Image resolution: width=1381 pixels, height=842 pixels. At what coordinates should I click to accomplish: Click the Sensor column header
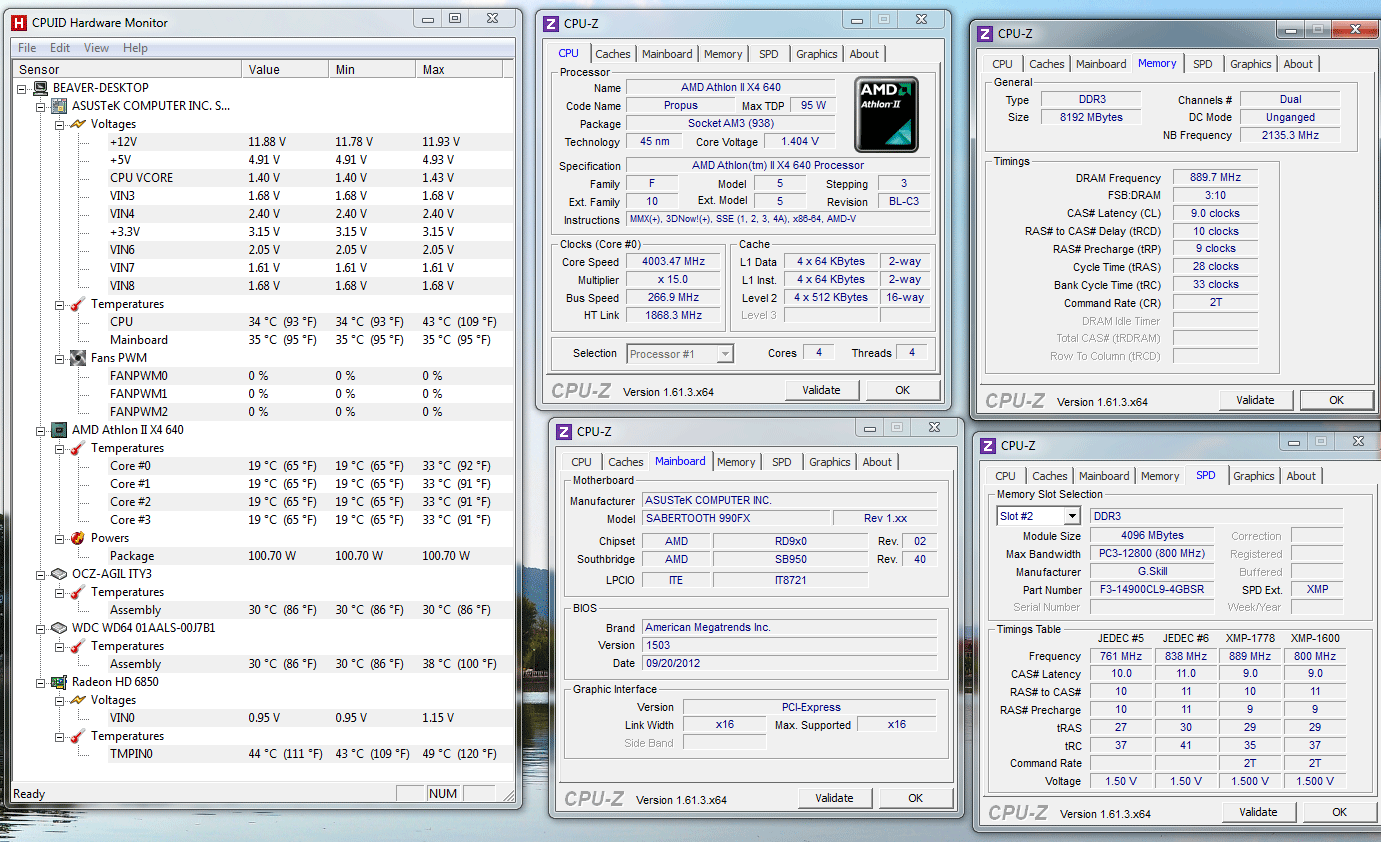pos(127,70)
